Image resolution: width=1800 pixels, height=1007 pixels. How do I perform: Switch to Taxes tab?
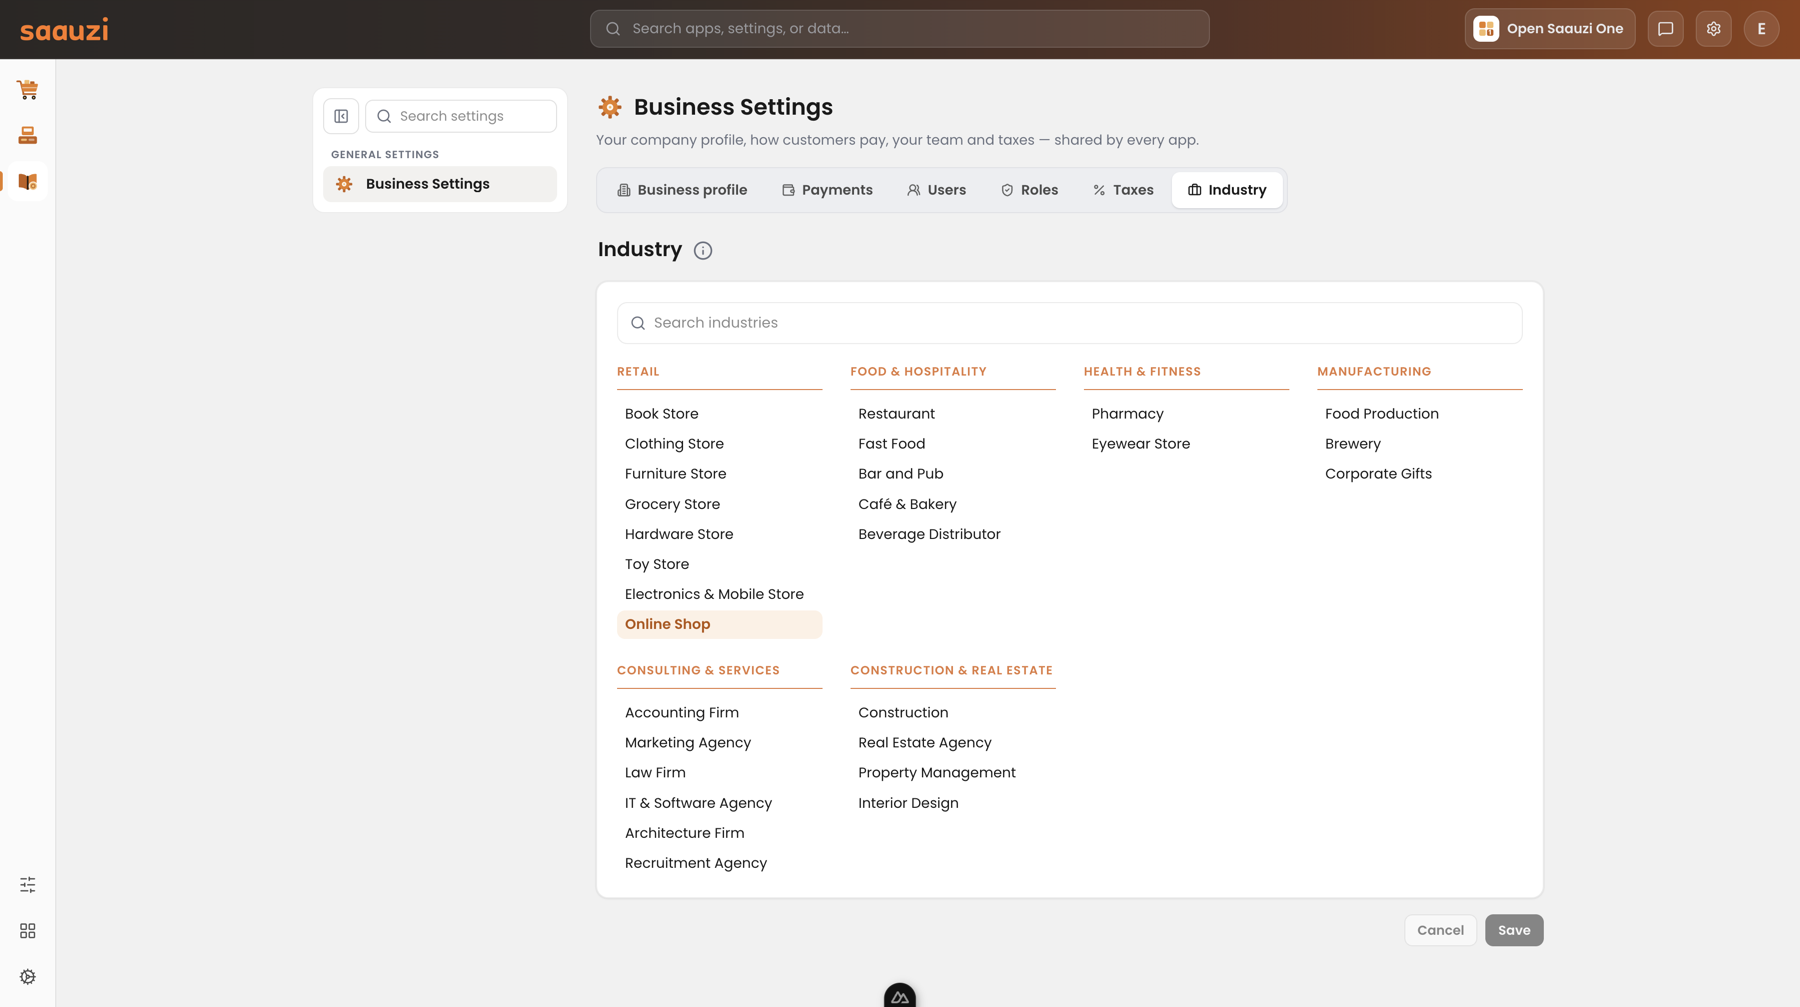click(1123, 190)
